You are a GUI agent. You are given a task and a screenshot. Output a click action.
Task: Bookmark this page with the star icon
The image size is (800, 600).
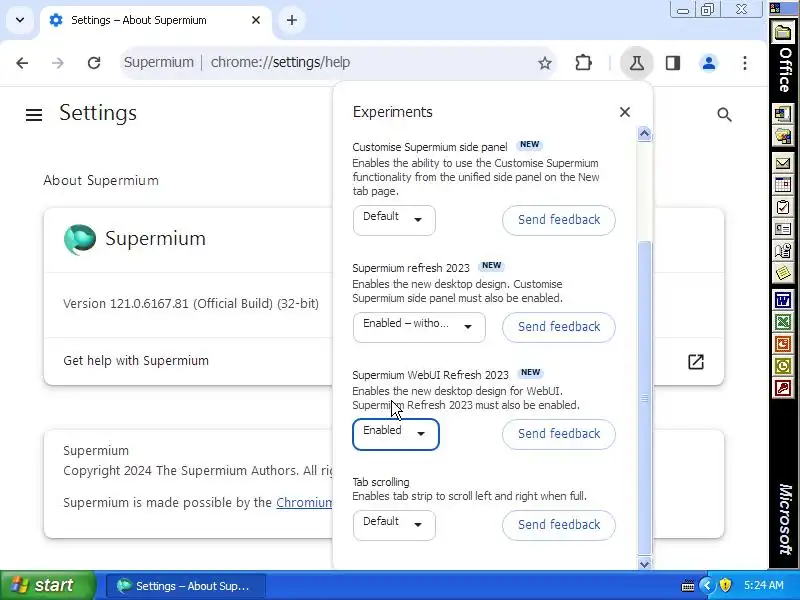point(545,63)
